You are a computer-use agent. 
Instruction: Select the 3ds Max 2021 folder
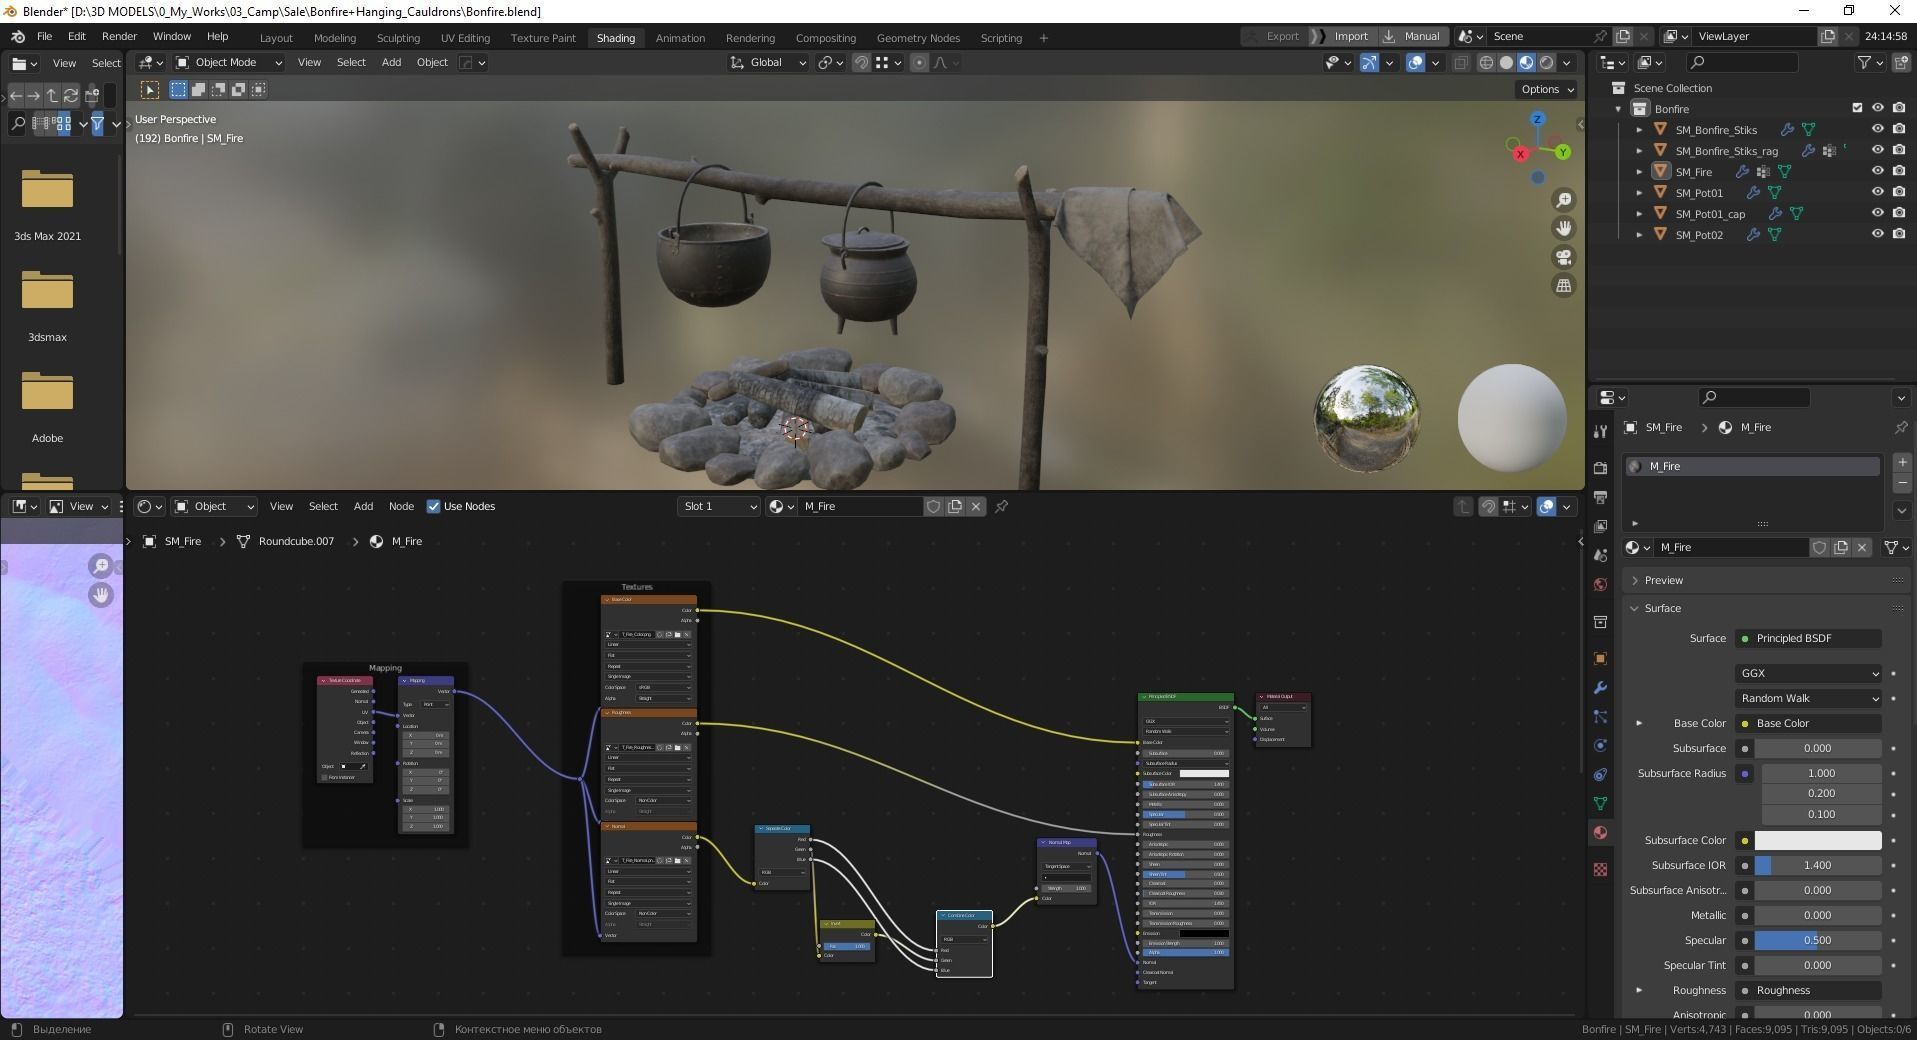click(47, 205)
